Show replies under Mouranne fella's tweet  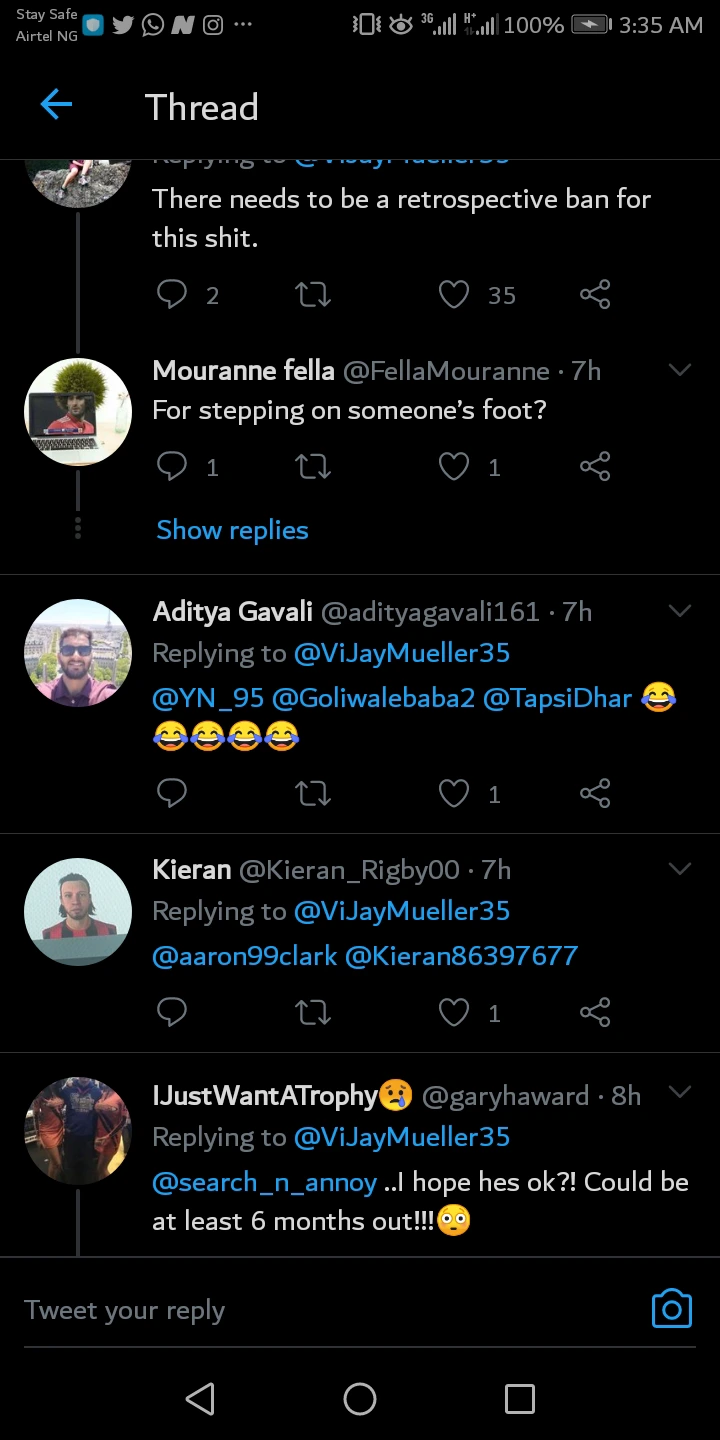(x=232, y=530)
